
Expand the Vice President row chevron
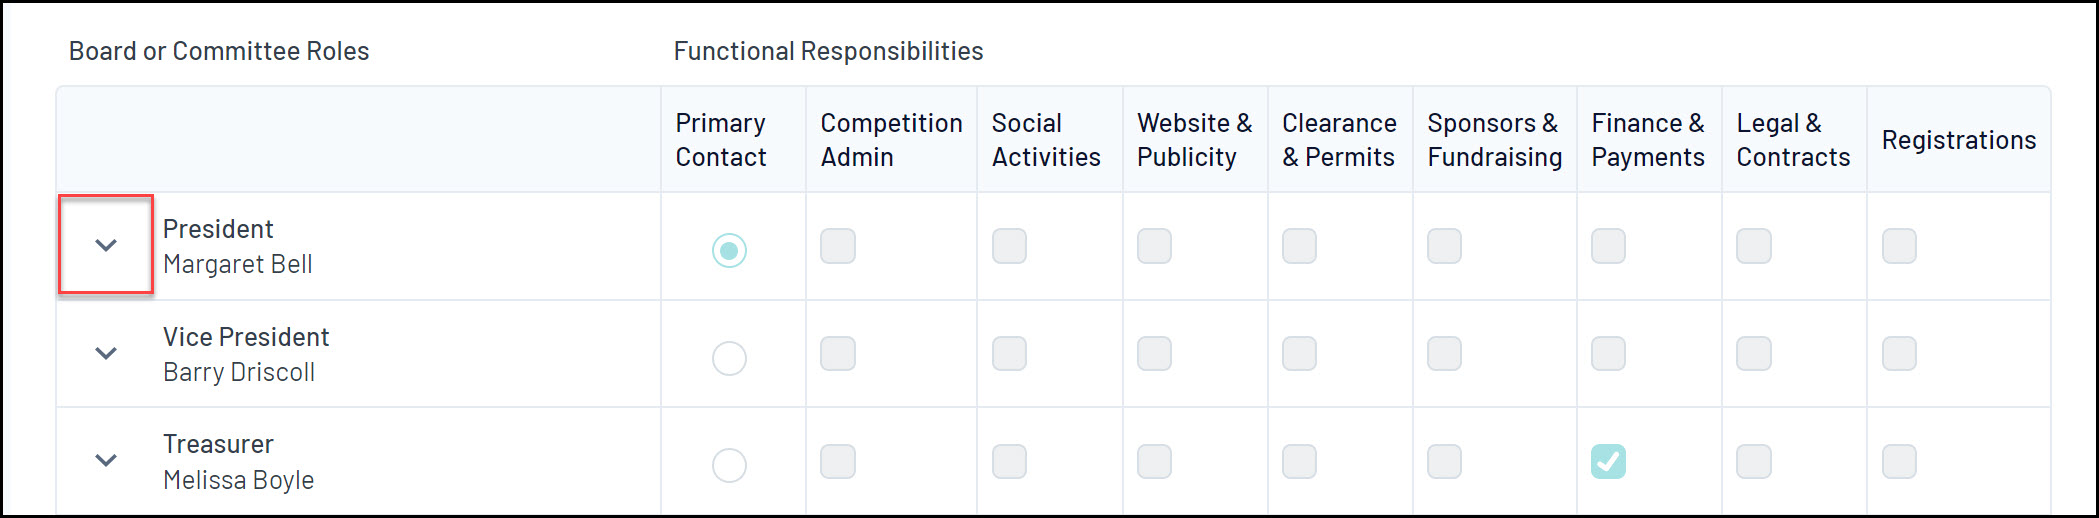106,353
